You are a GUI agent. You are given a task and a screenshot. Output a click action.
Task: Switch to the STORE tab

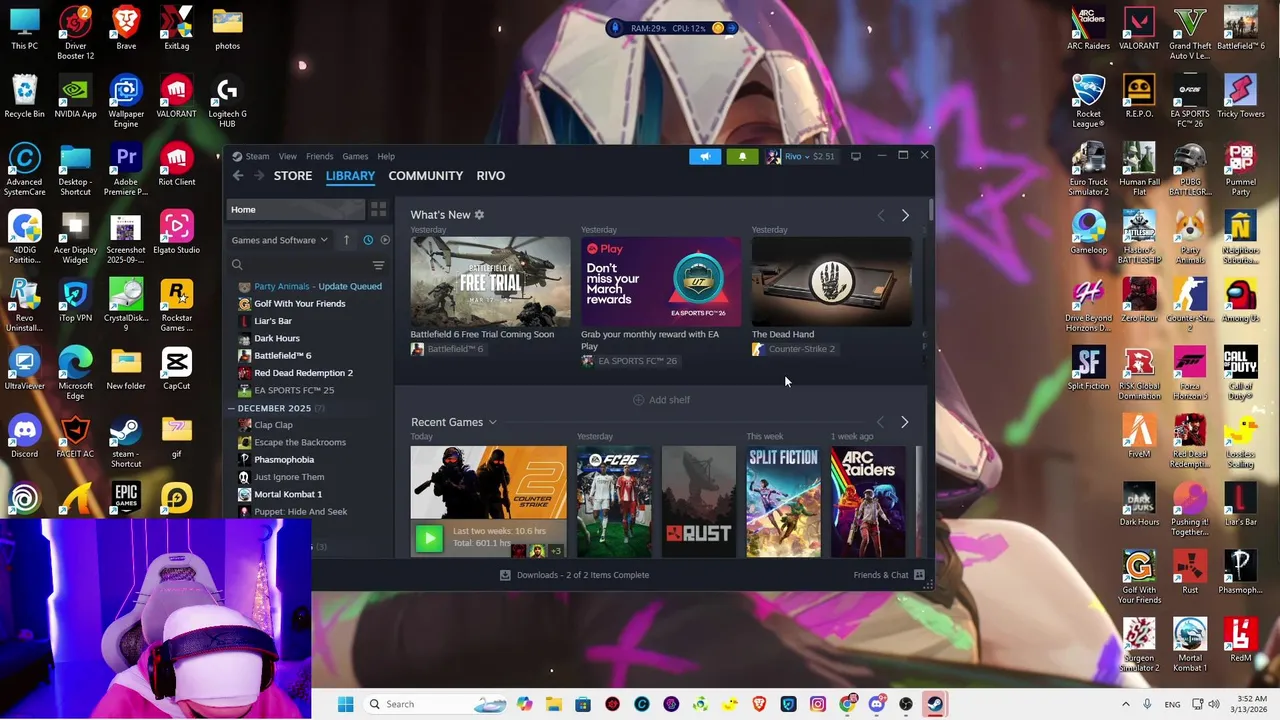[293, 176]
